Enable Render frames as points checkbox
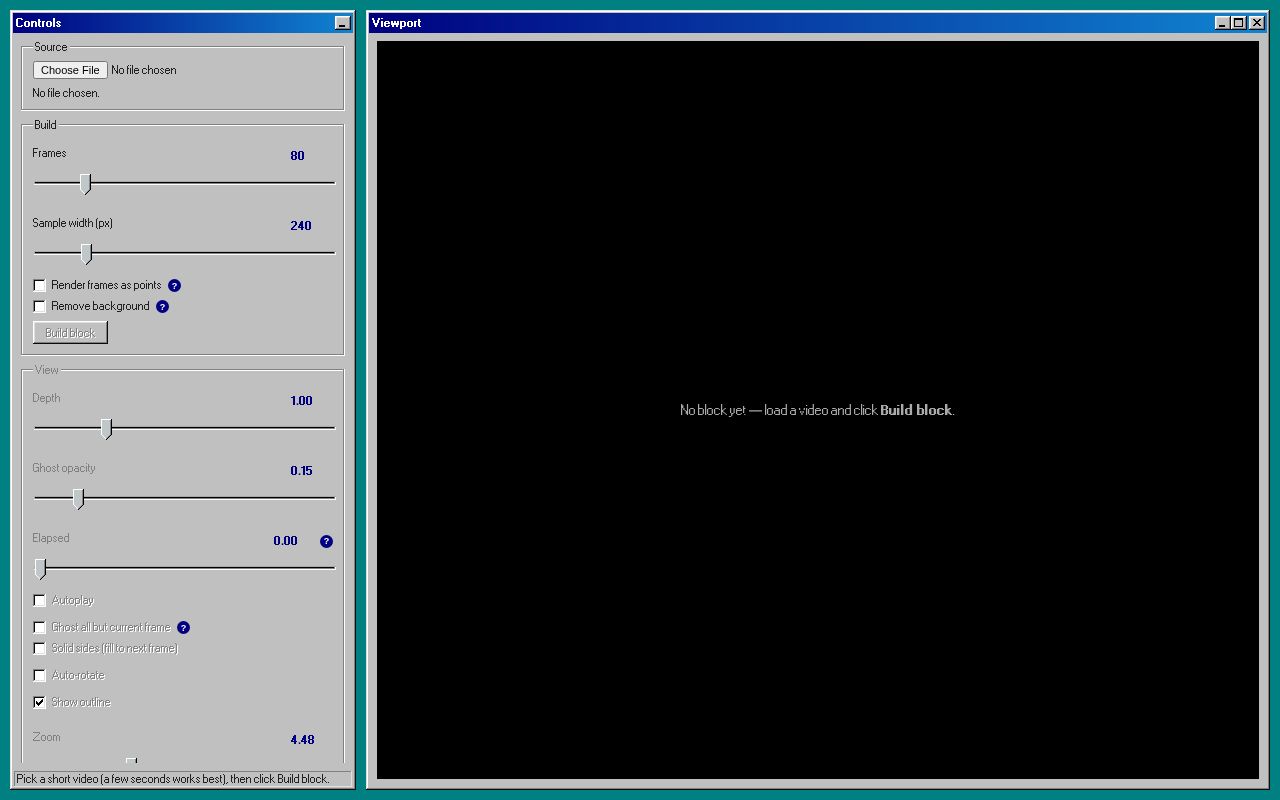 40,286
